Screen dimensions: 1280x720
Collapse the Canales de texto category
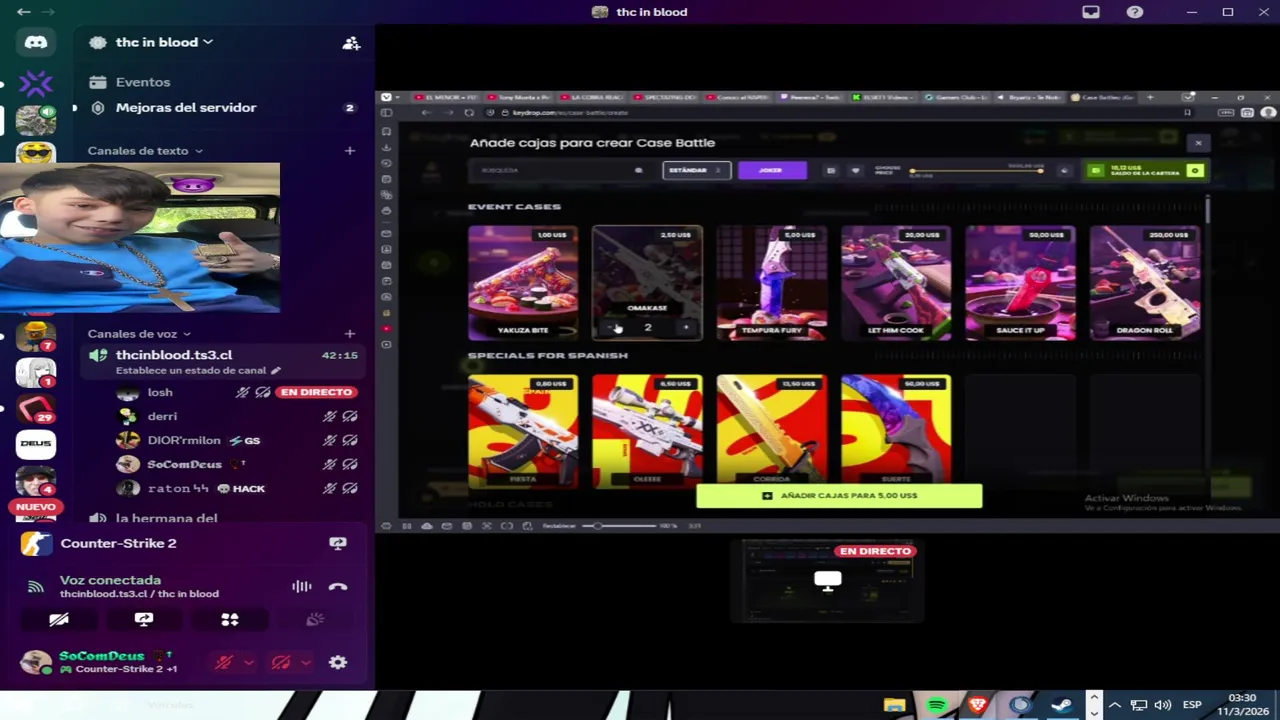pos(145,151)
